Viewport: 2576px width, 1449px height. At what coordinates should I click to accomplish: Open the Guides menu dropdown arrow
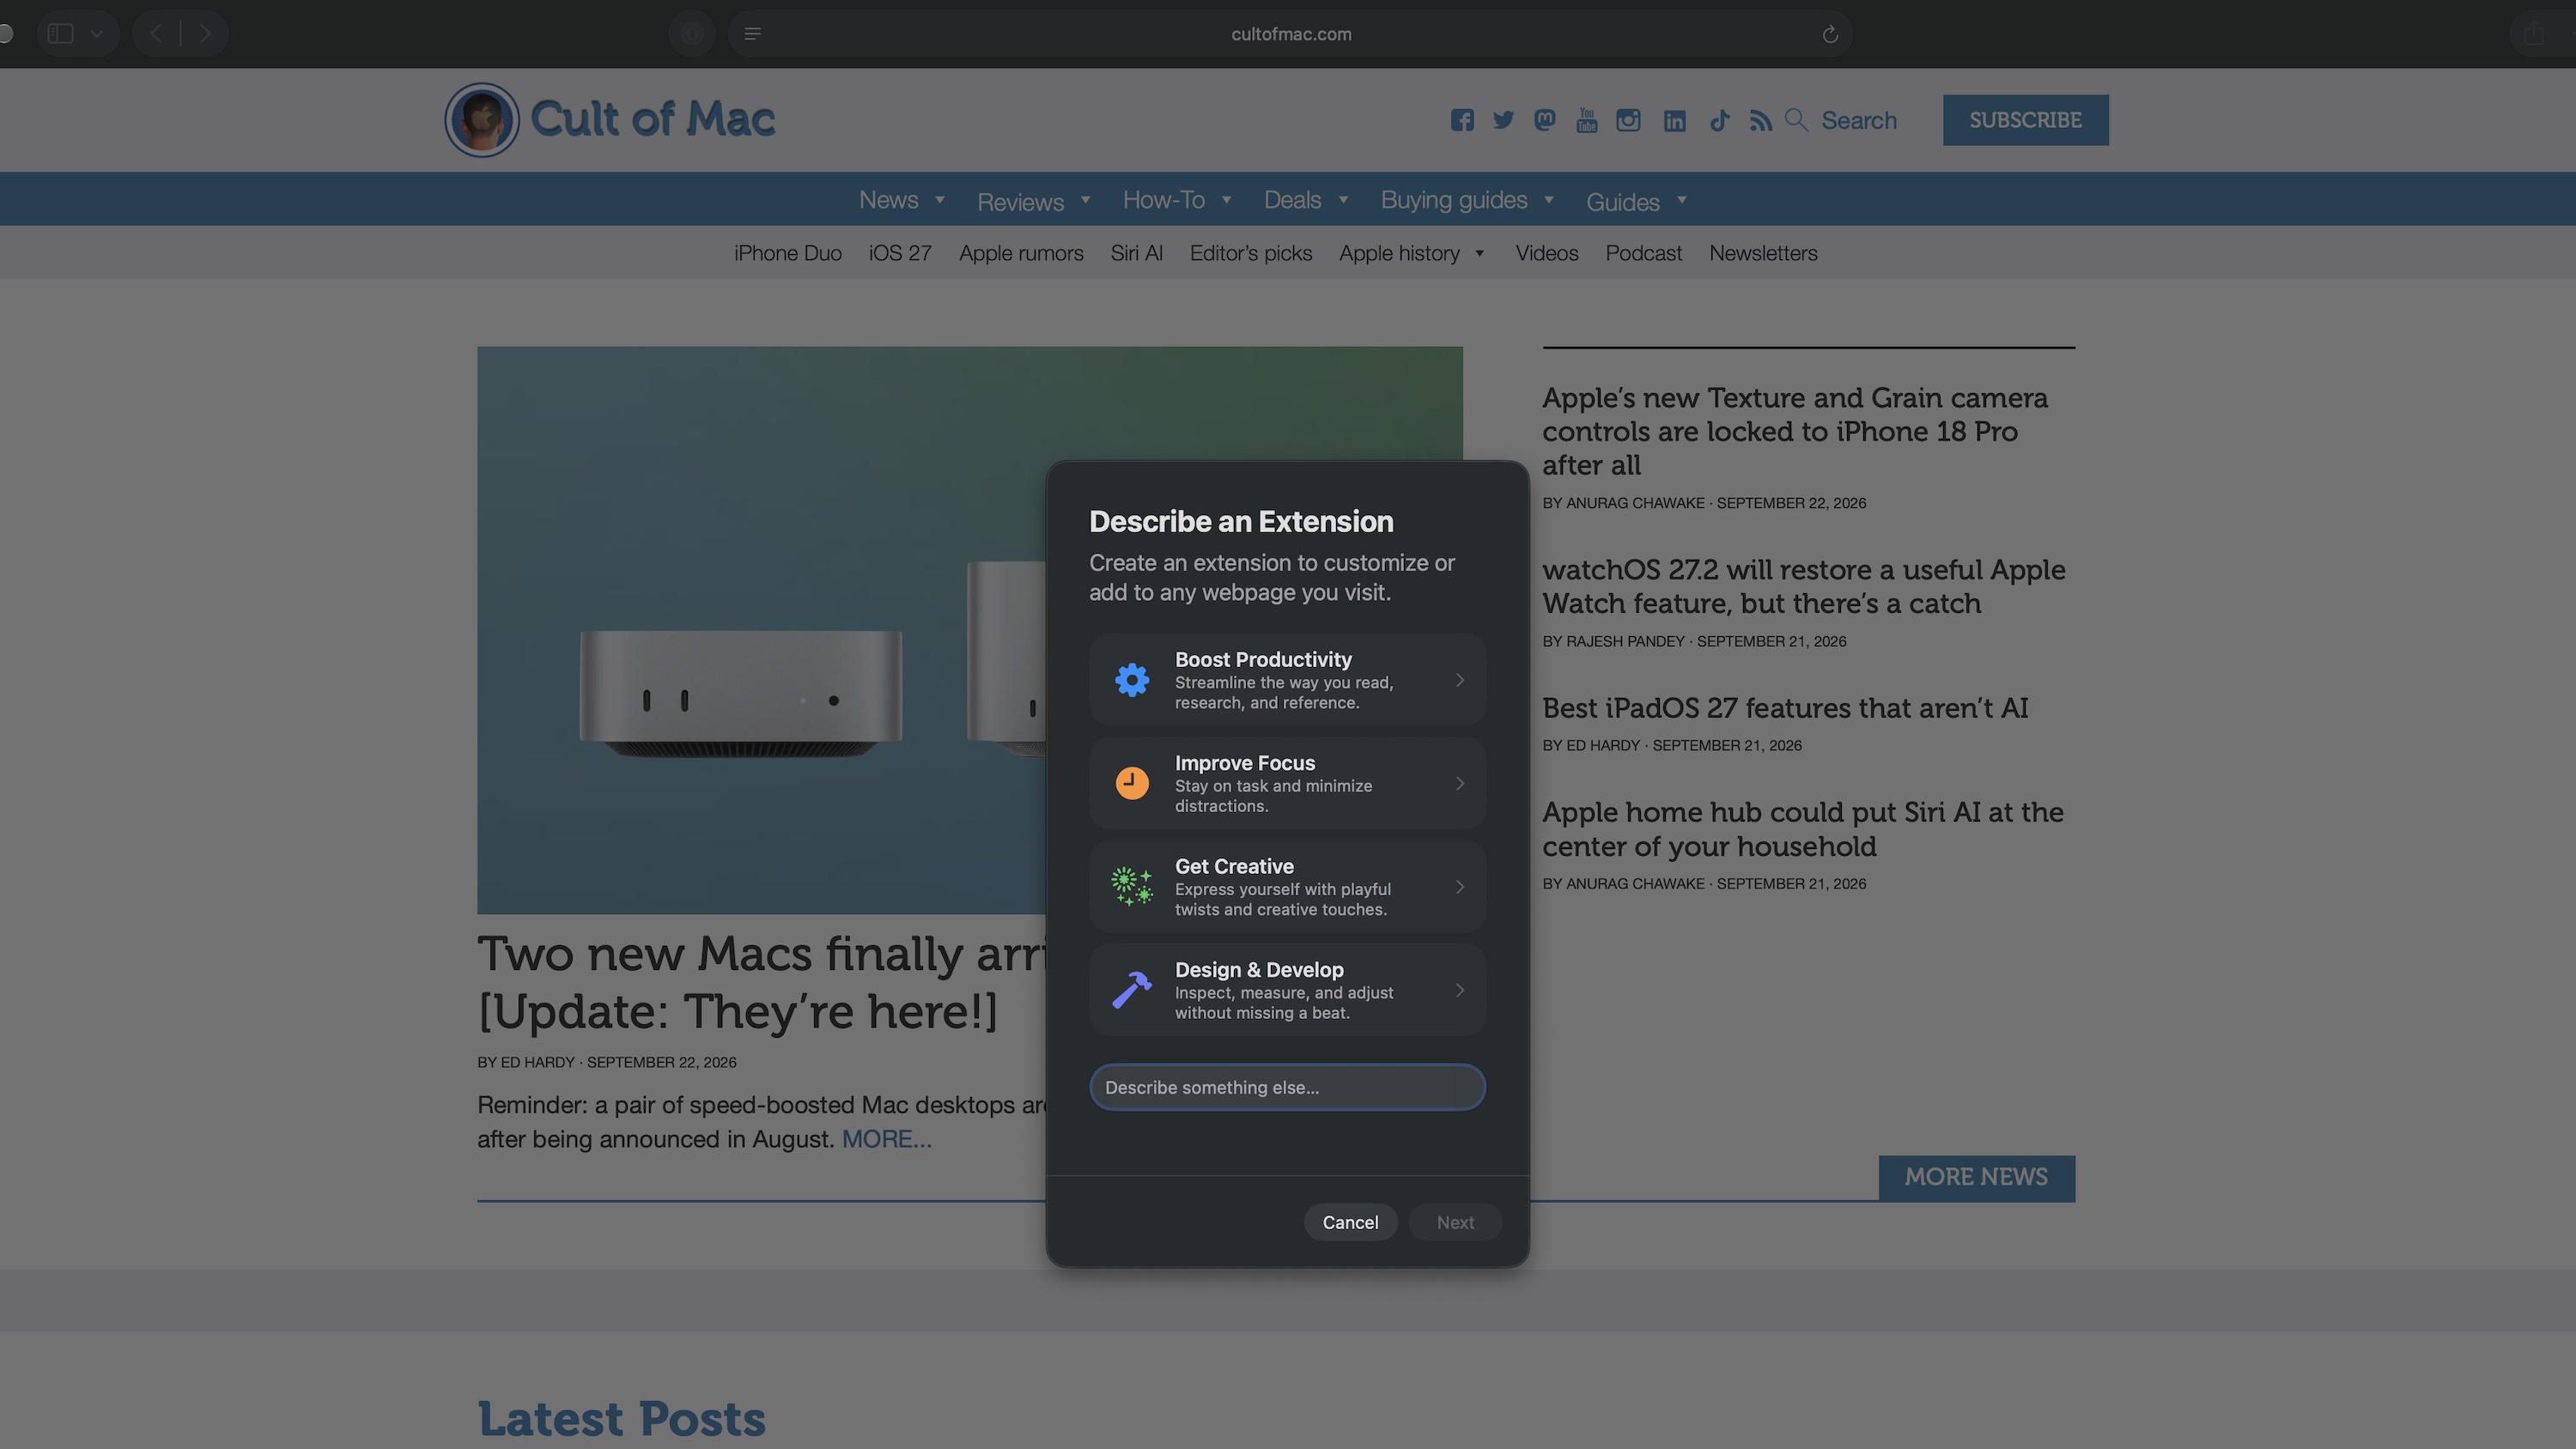coord(1682,200)
